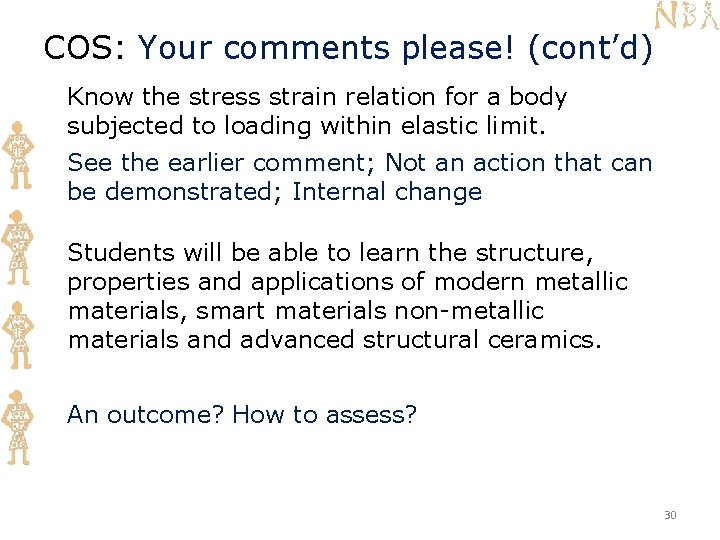Click the bottom human figure icon
This screenshot has height=540, width=720.
coord(17,428)
